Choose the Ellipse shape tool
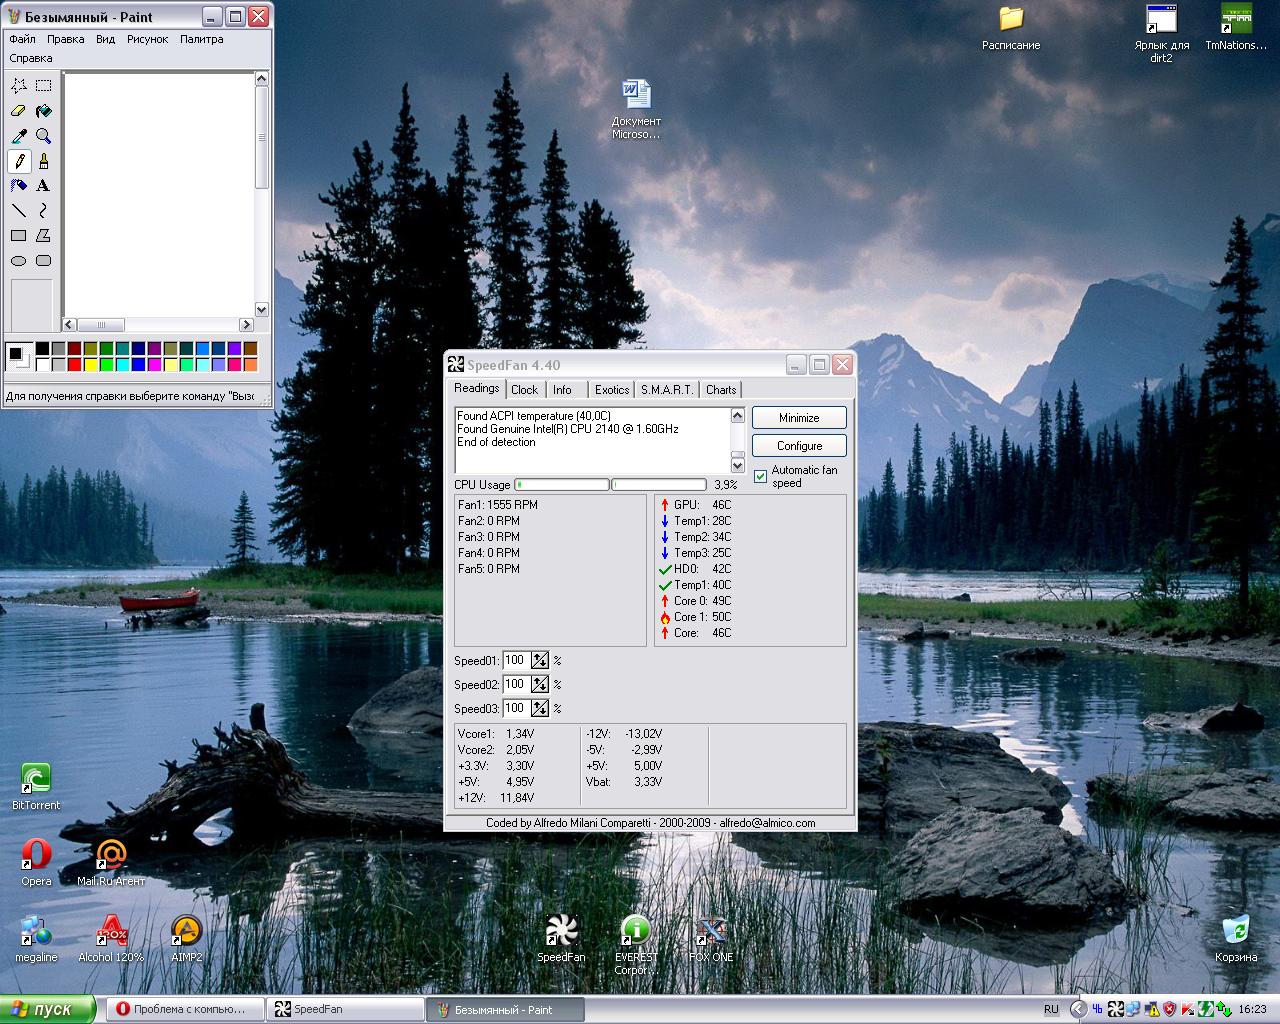 click(18, 261)
